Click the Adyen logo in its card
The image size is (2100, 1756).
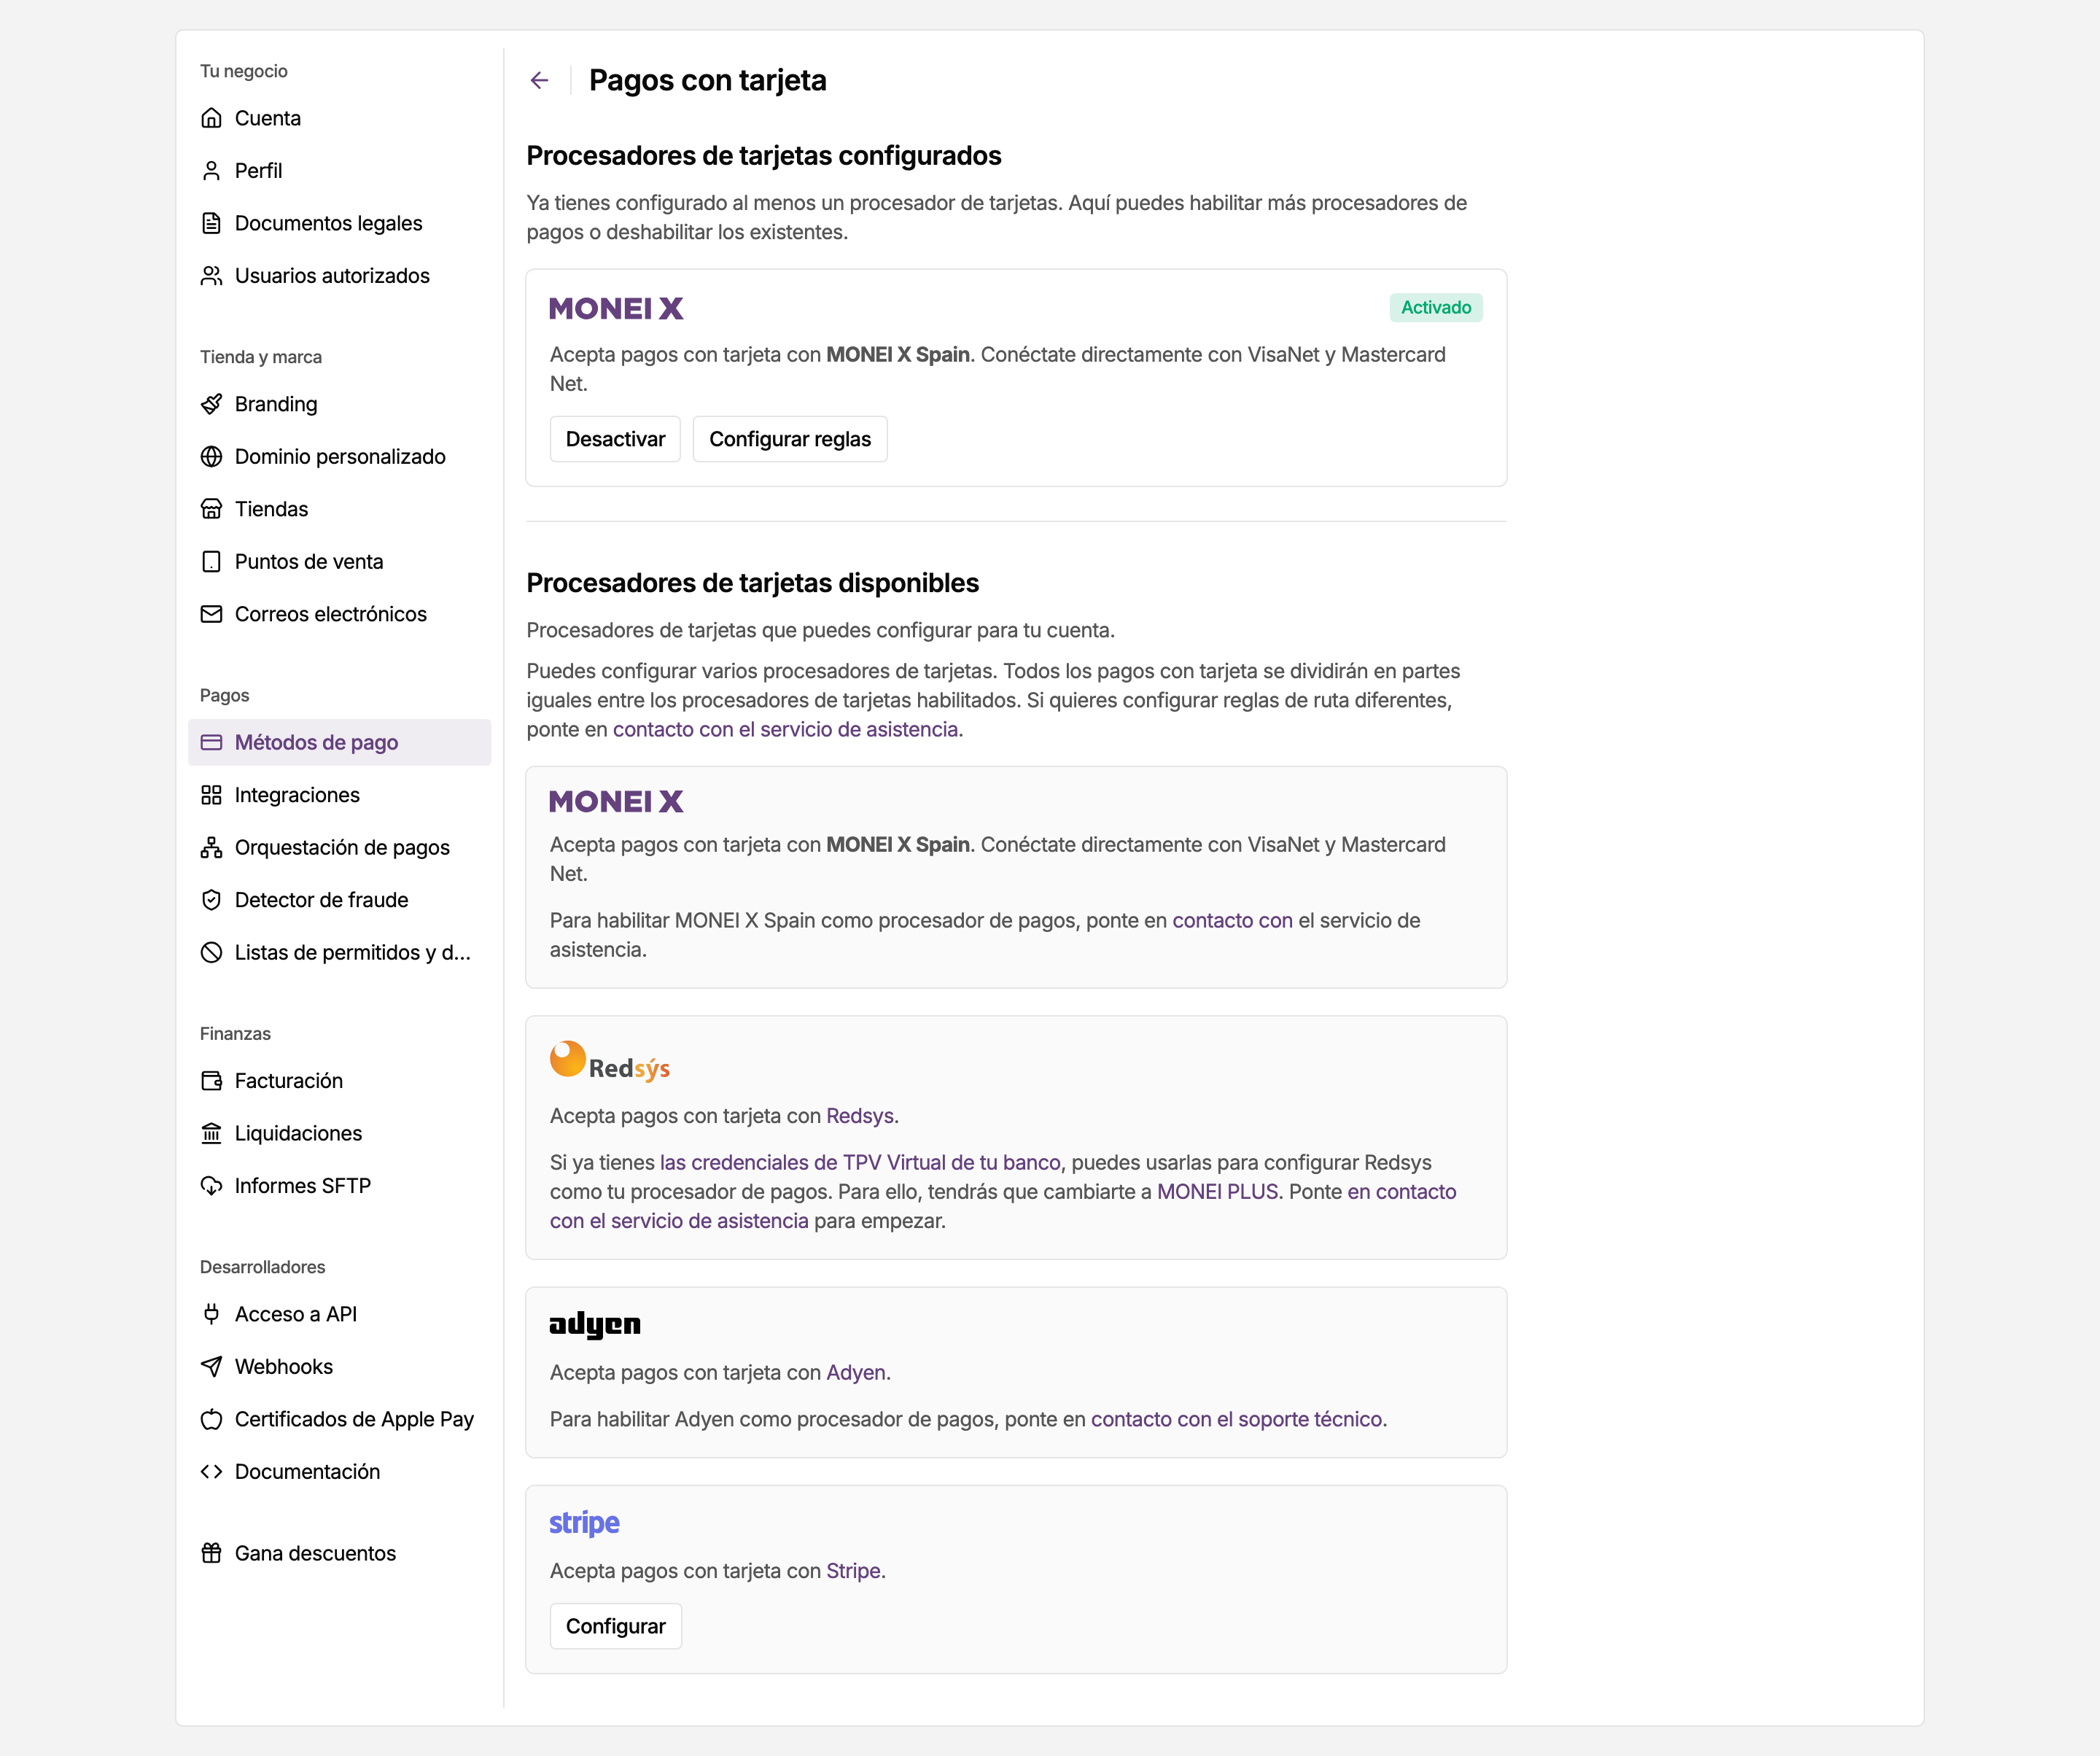coord(595,1324)
